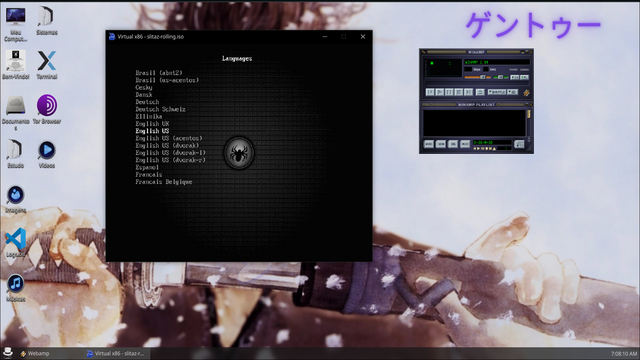Screen dimensions: 640x360
Task: Click the Winamp visualizer display
Action: pos(443,68)
